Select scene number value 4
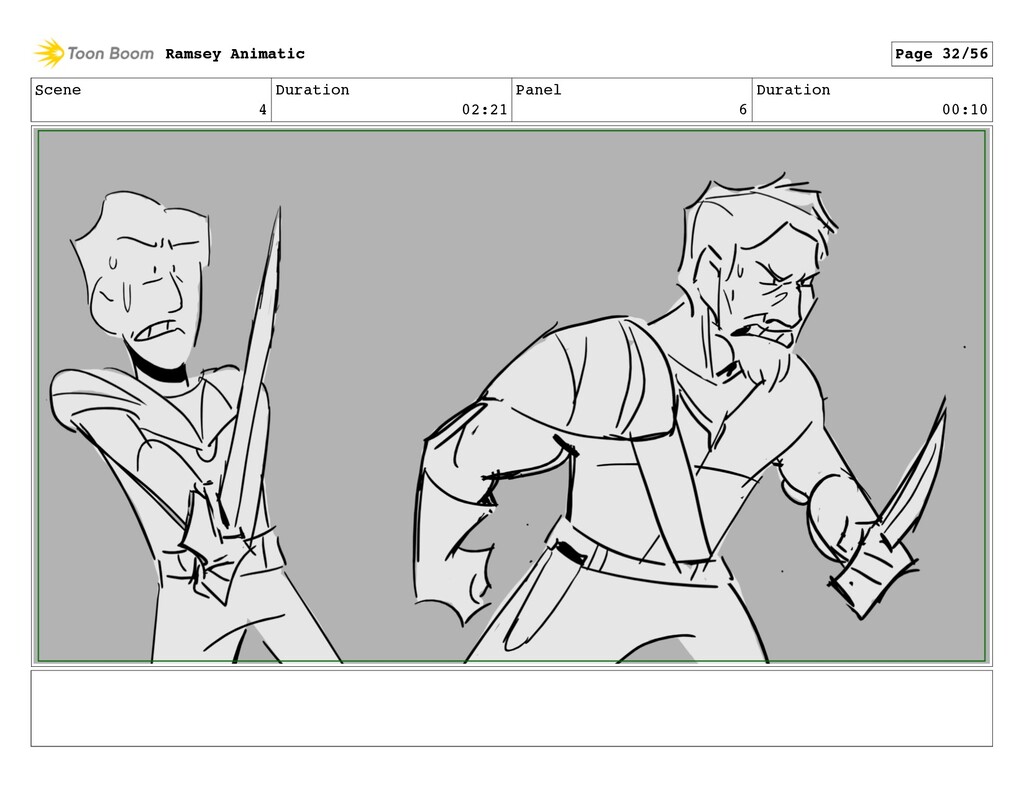 tap(263, 110)
